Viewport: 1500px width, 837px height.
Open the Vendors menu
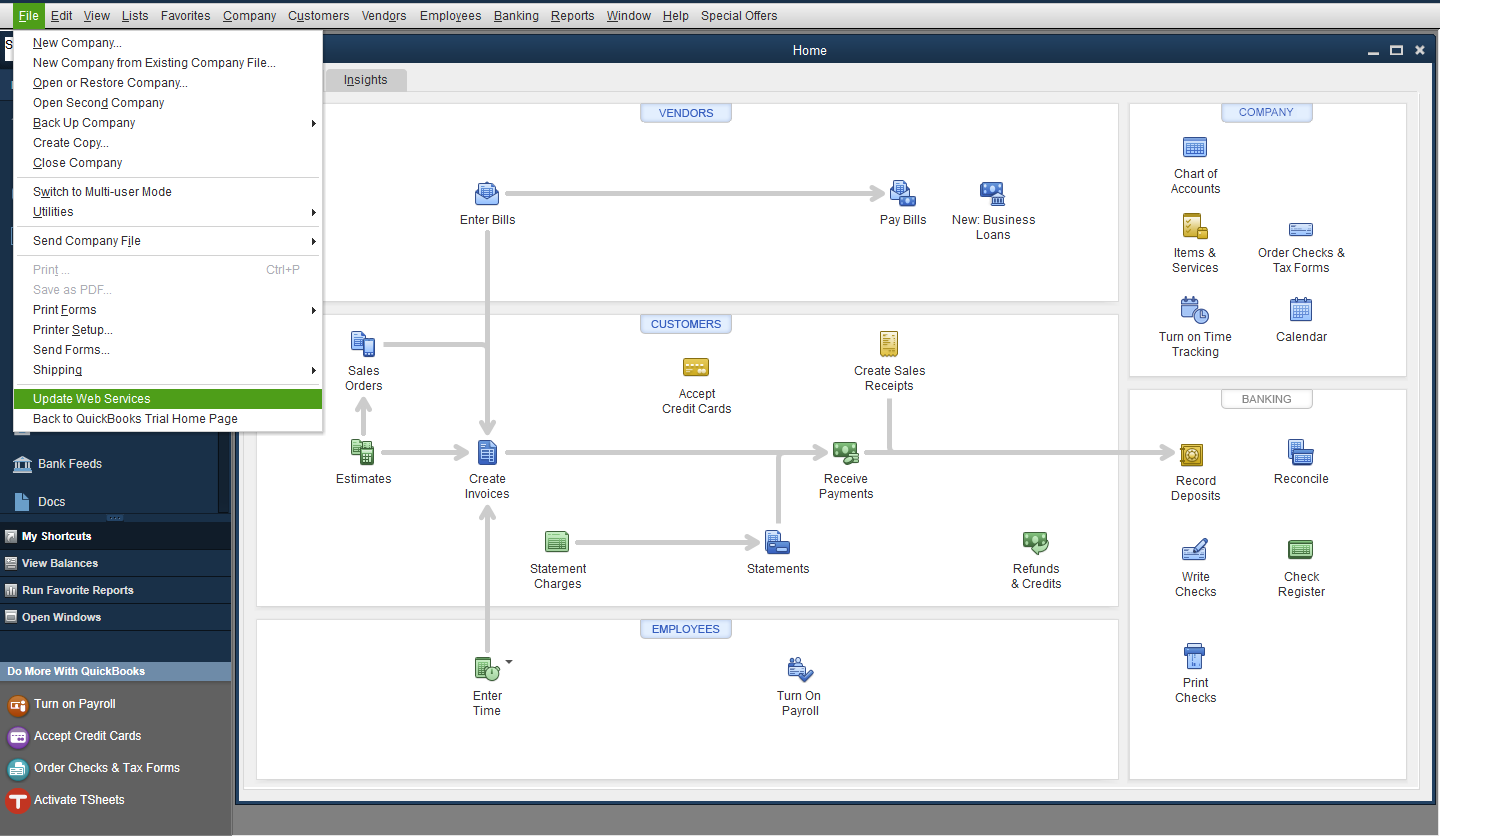(384, 16)
